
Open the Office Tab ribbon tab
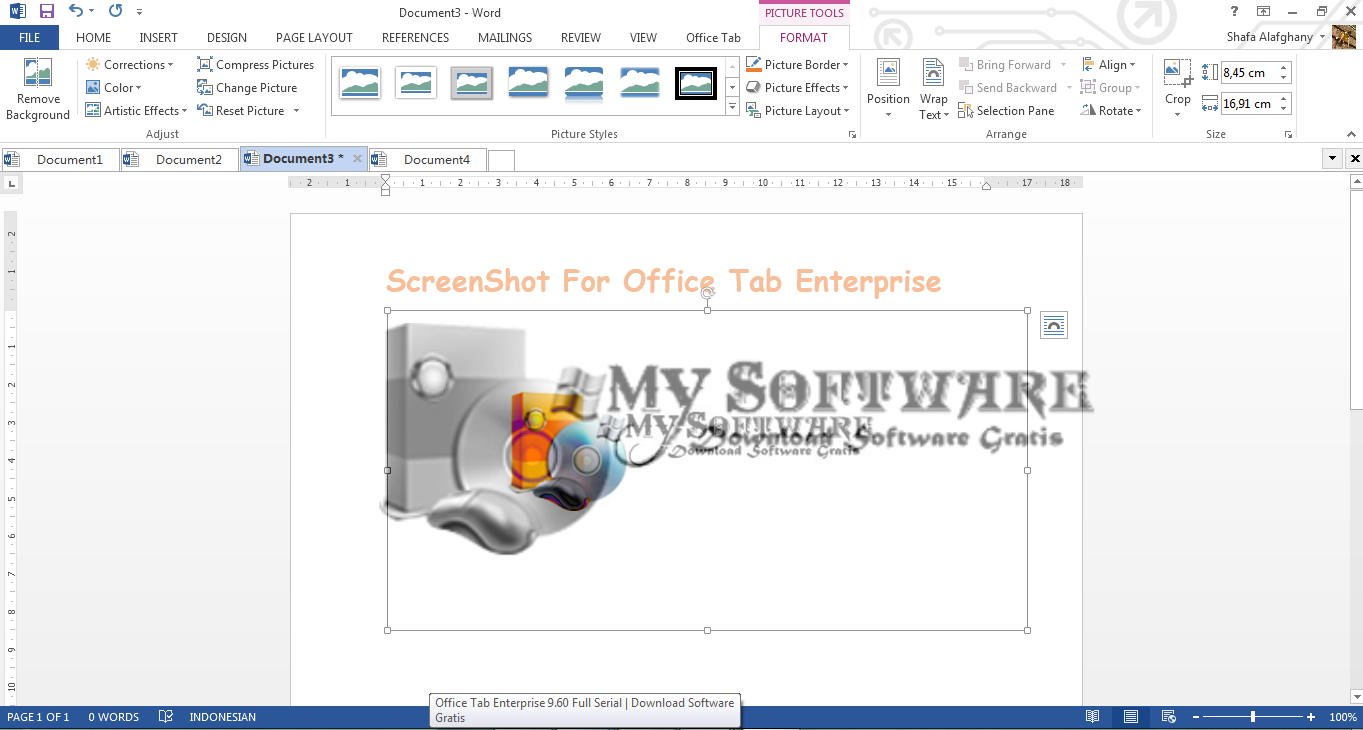(713, 38)
